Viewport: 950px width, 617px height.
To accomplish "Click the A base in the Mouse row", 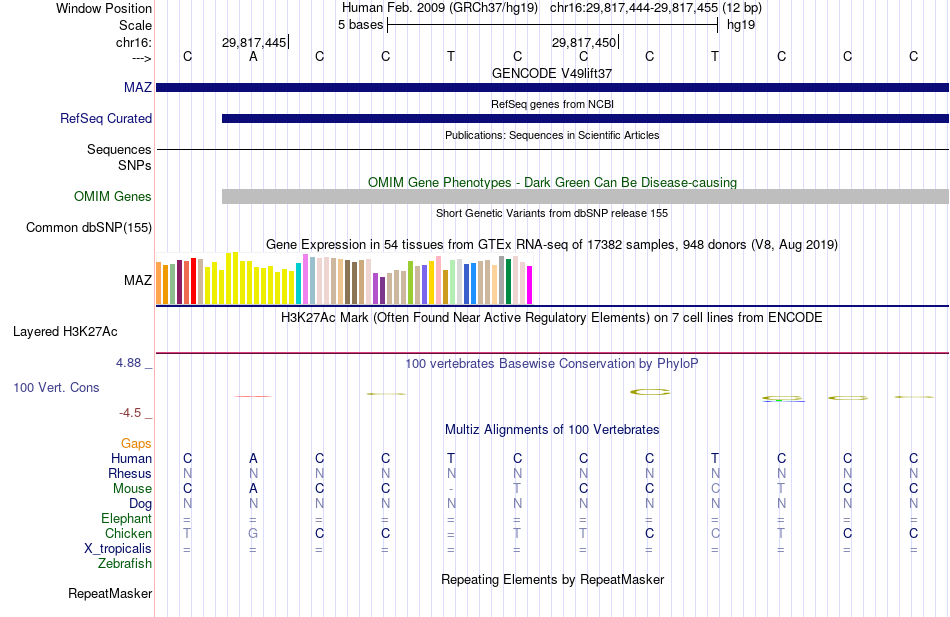I will (x=253, y=489).
